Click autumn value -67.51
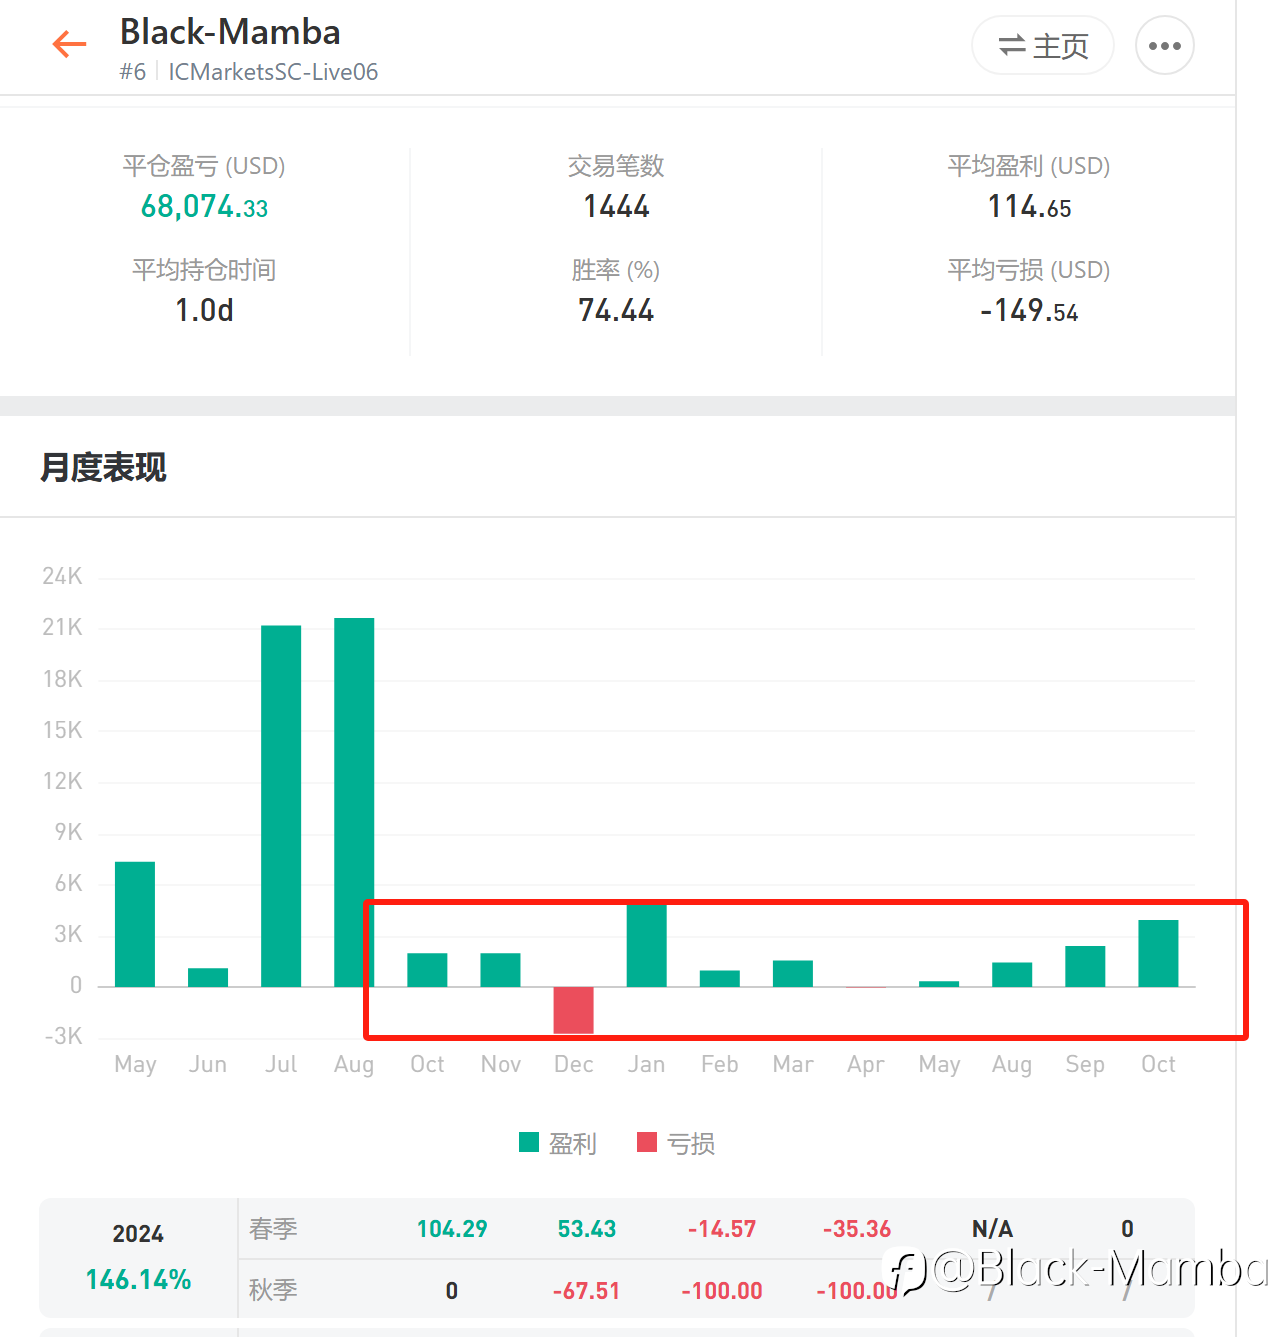 pos(587,1291)
